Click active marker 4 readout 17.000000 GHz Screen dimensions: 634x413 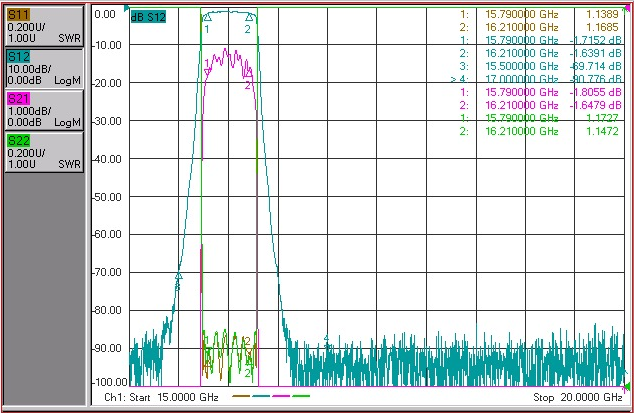(x=522, y=79)
